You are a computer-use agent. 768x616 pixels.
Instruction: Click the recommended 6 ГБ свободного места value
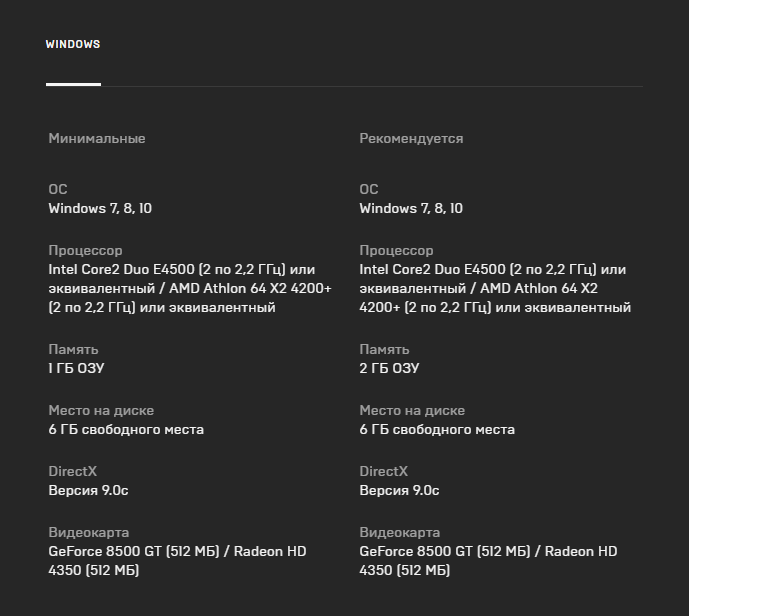click(x=437, y=429)
